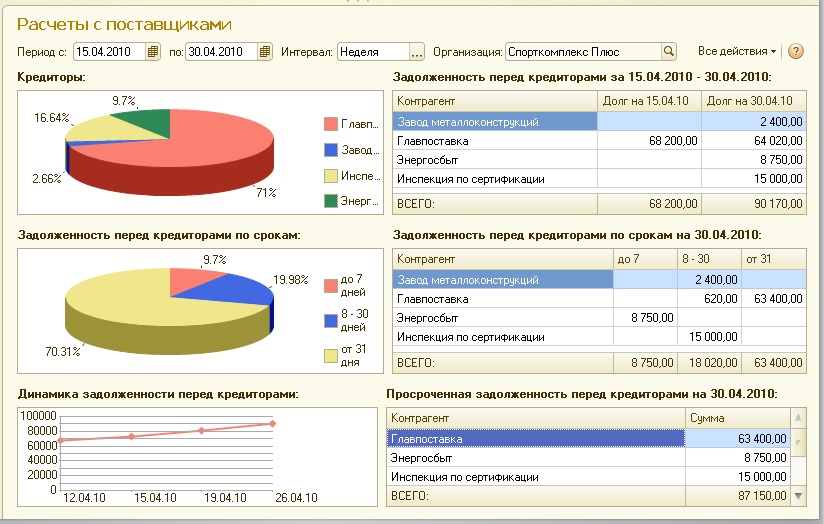The image size is (824, 524).
Task: Select Завод металлоконструкций row in first table
Action: pyautogui.click(x=599, y=122)
